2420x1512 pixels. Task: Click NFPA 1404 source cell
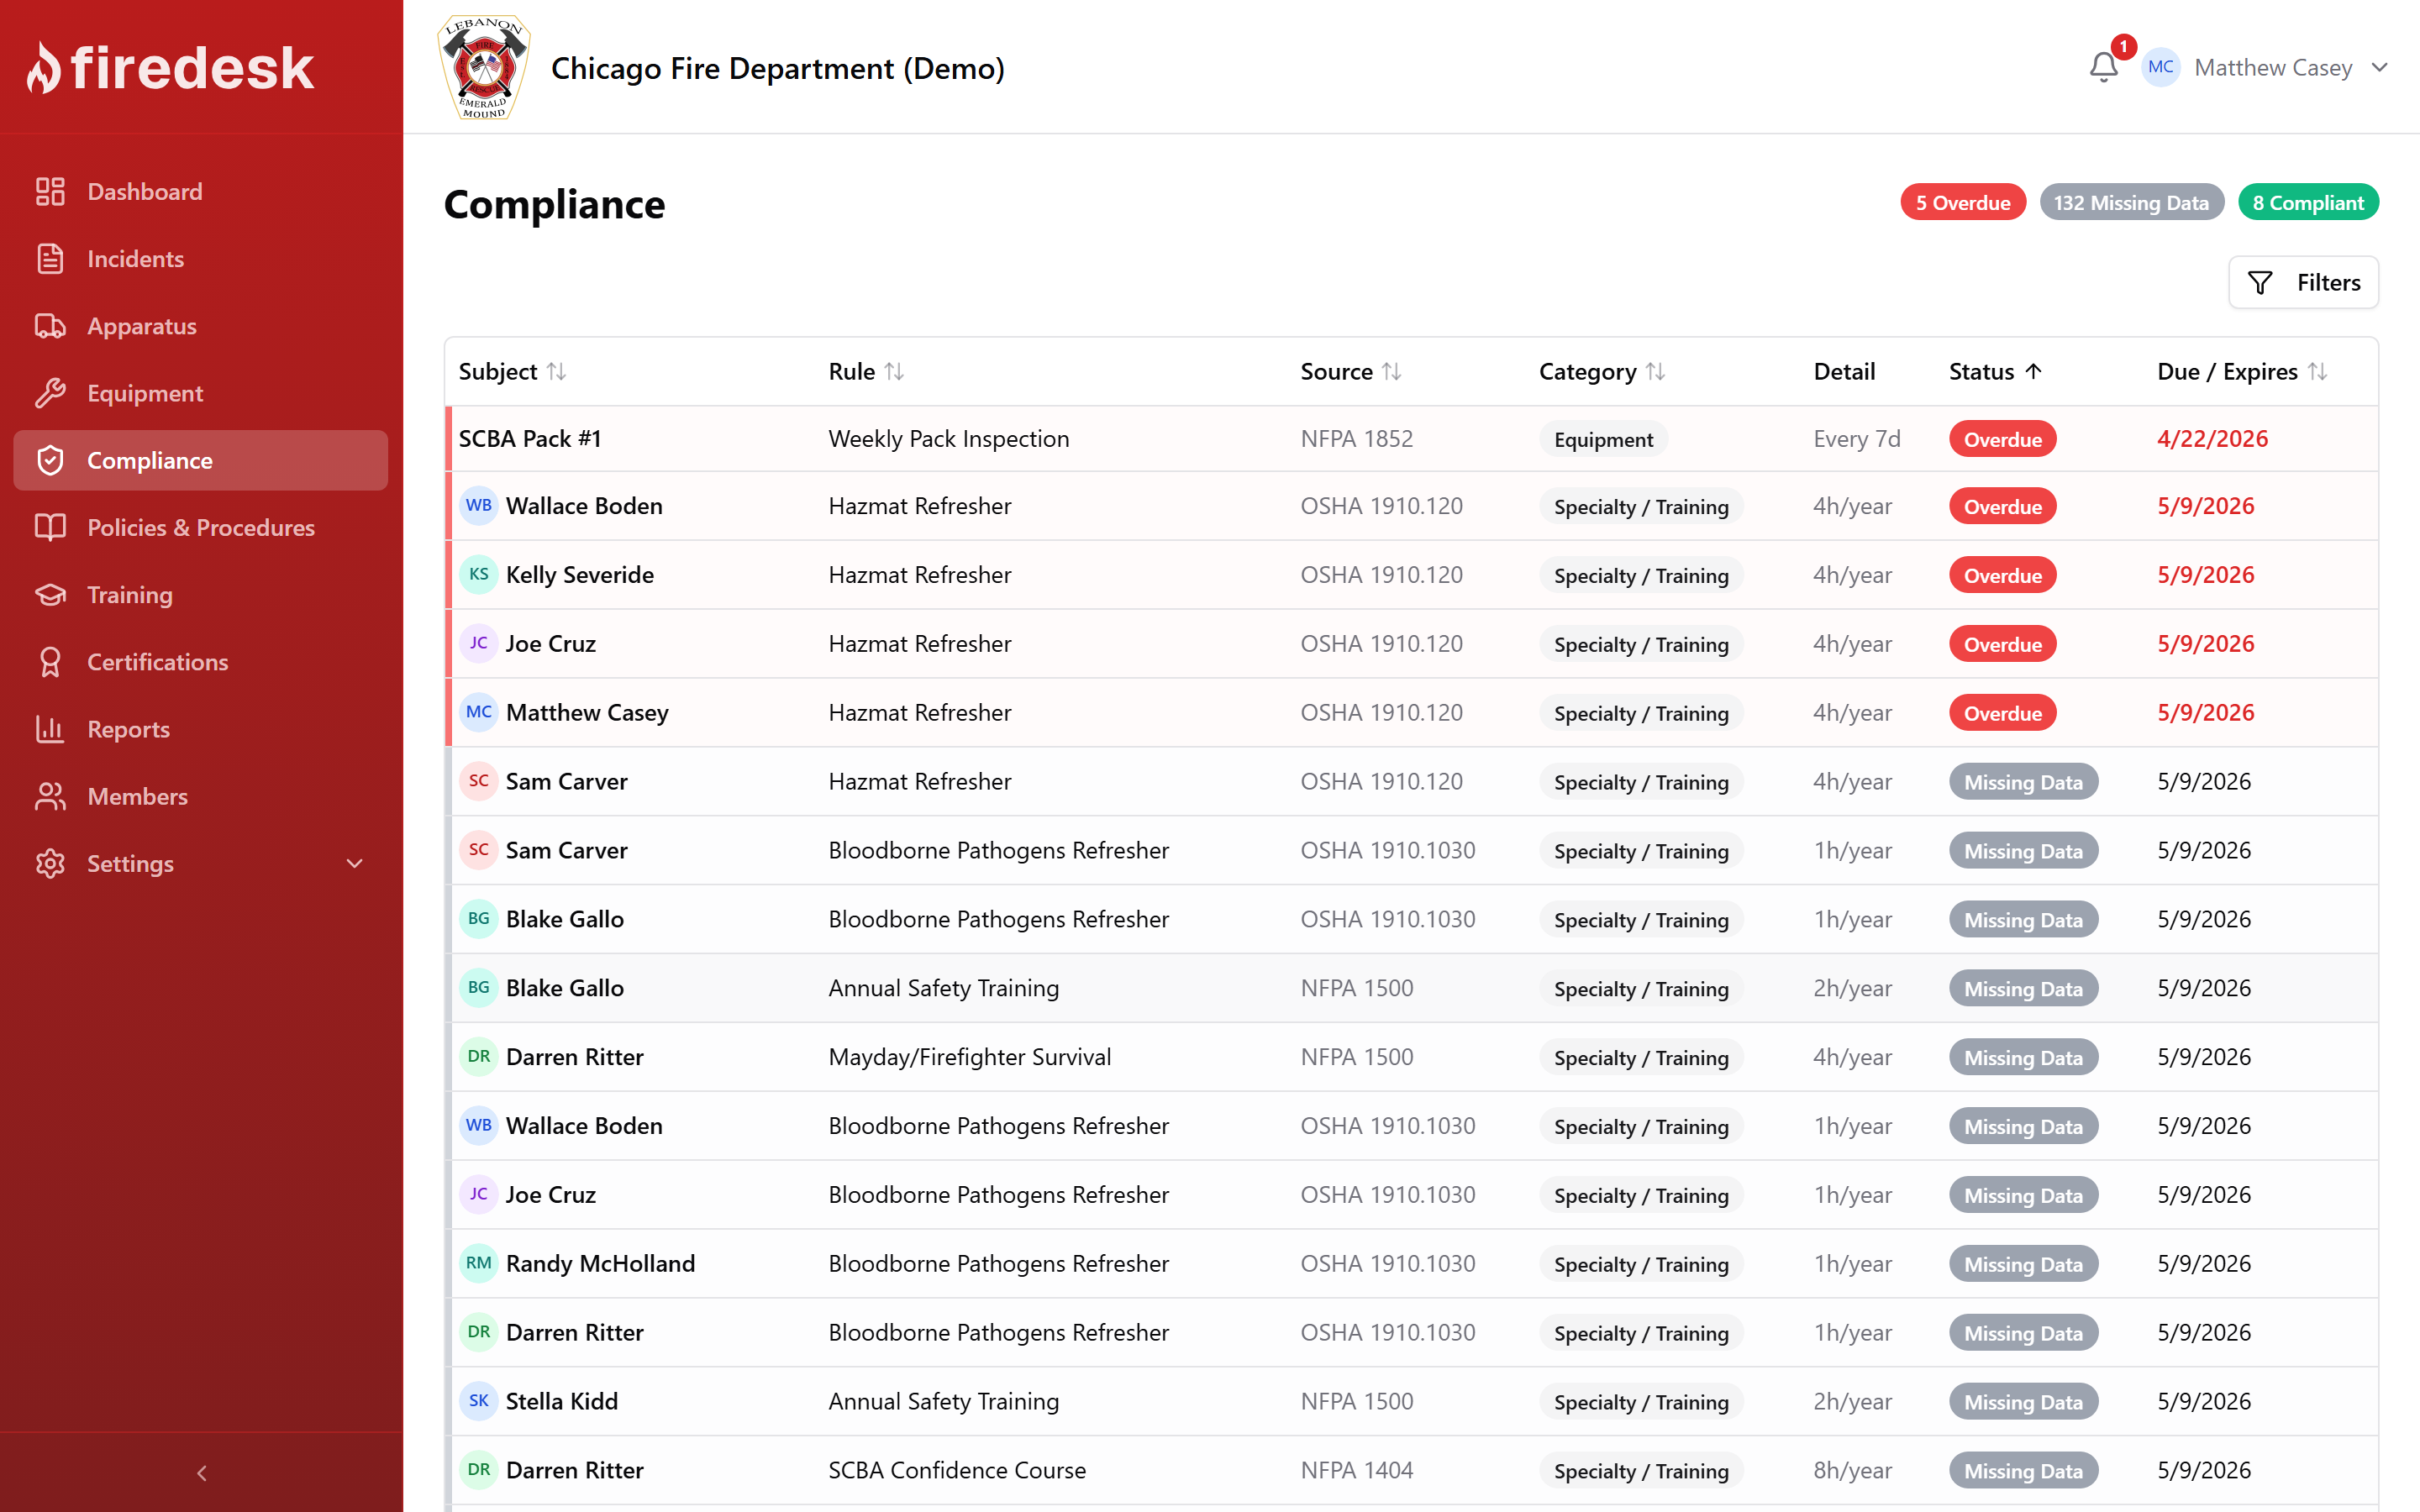coord(1357,1470)
